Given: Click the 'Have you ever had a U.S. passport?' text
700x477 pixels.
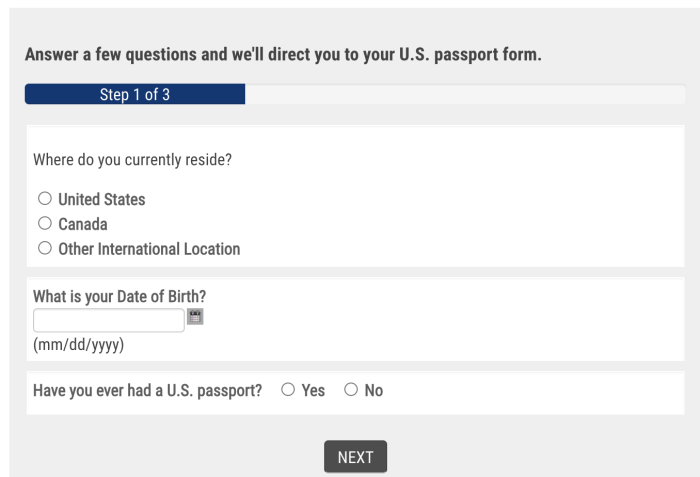Looking at the screenshot, I should (x=148, y=391).
